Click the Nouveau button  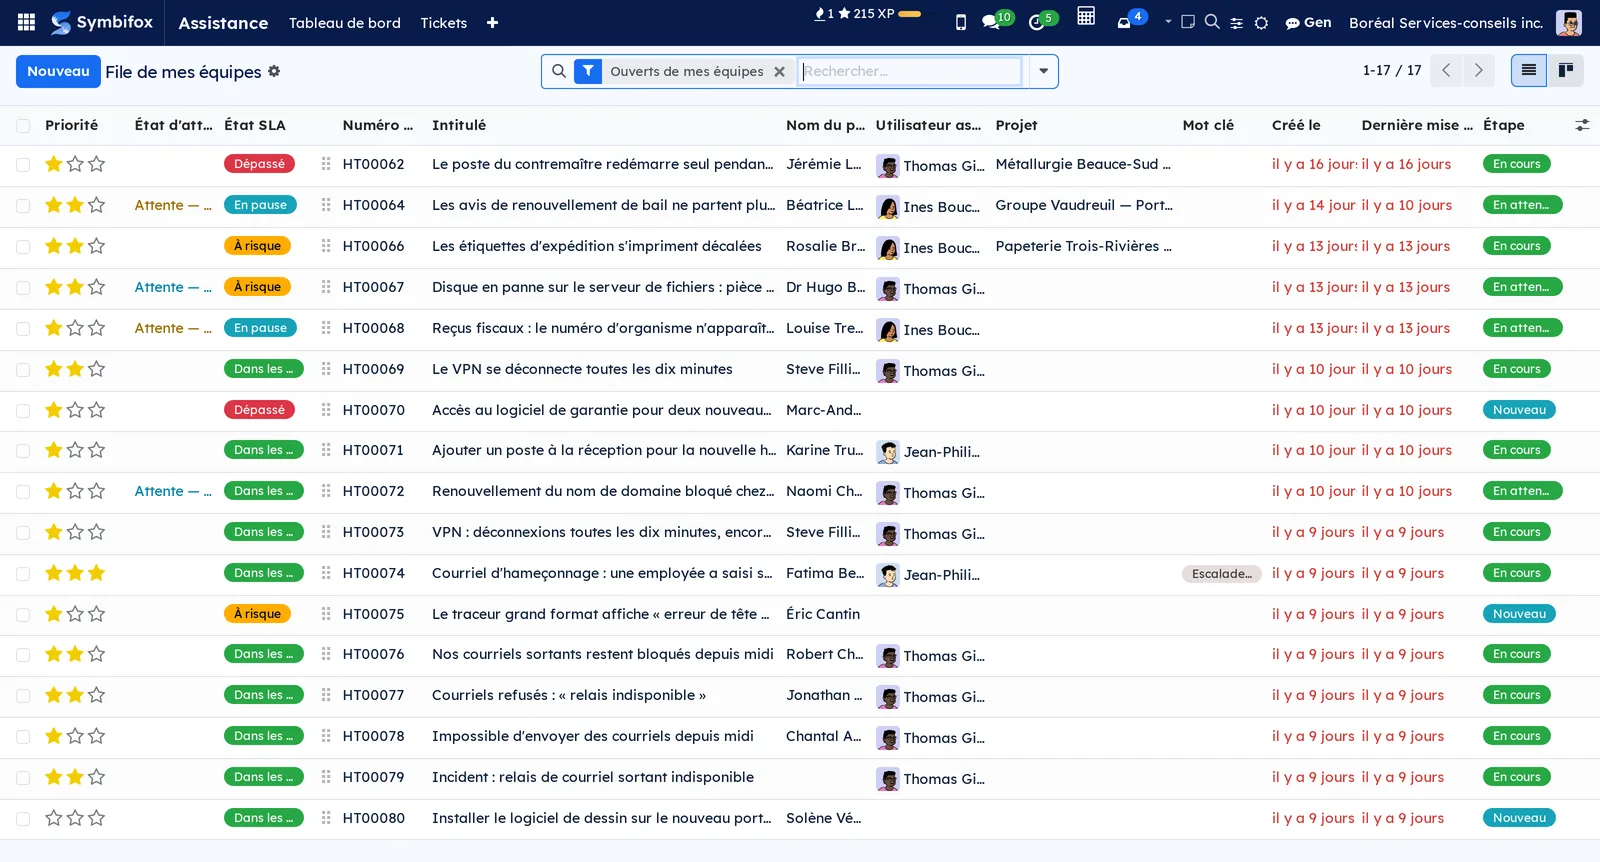point(58,71)
